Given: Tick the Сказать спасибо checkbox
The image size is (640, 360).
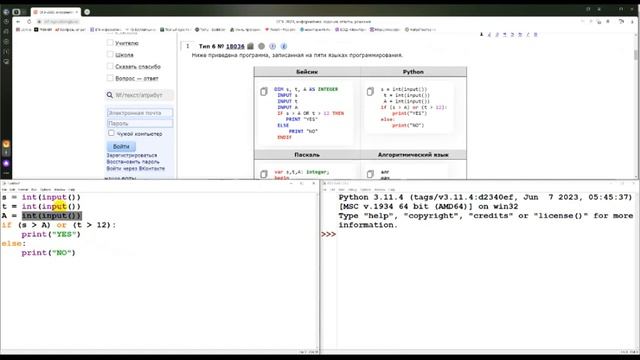Looking at the screenshot, I should (x=110, y=66).
